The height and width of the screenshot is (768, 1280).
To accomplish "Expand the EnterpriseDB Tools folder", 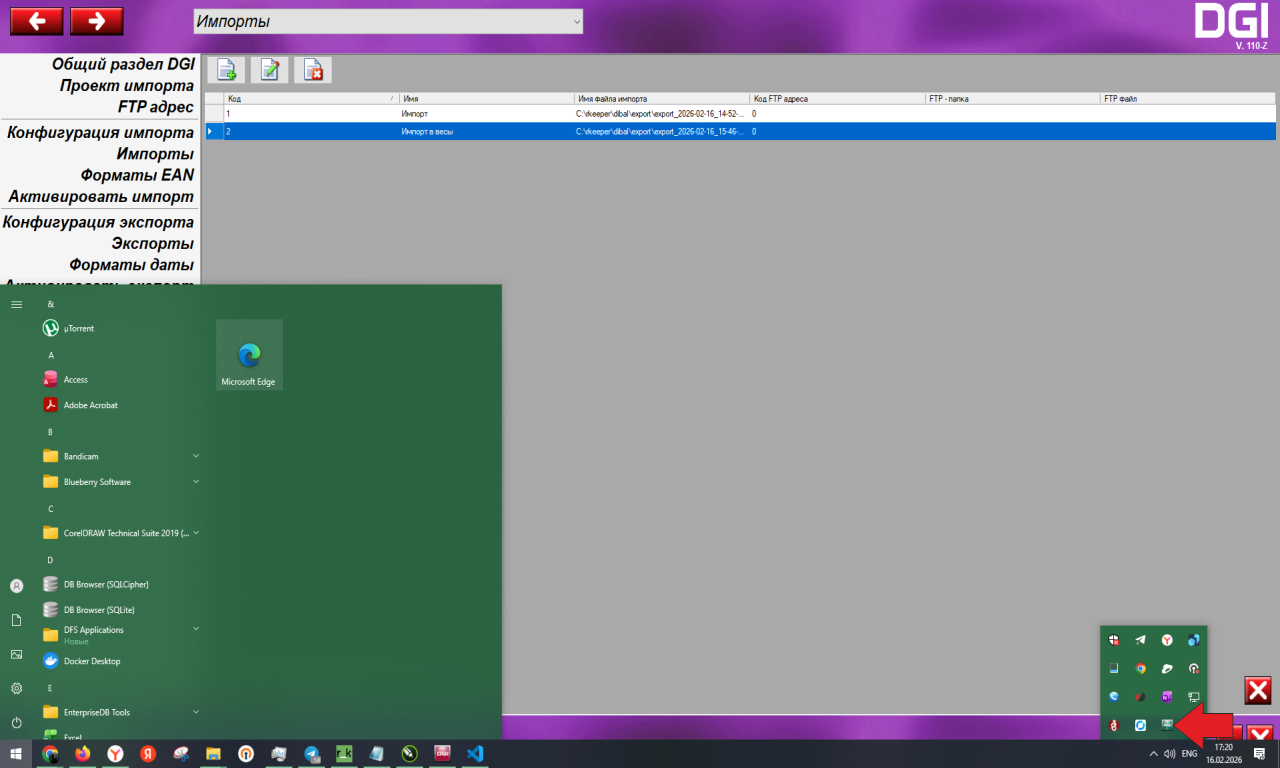I will (120, 712).
